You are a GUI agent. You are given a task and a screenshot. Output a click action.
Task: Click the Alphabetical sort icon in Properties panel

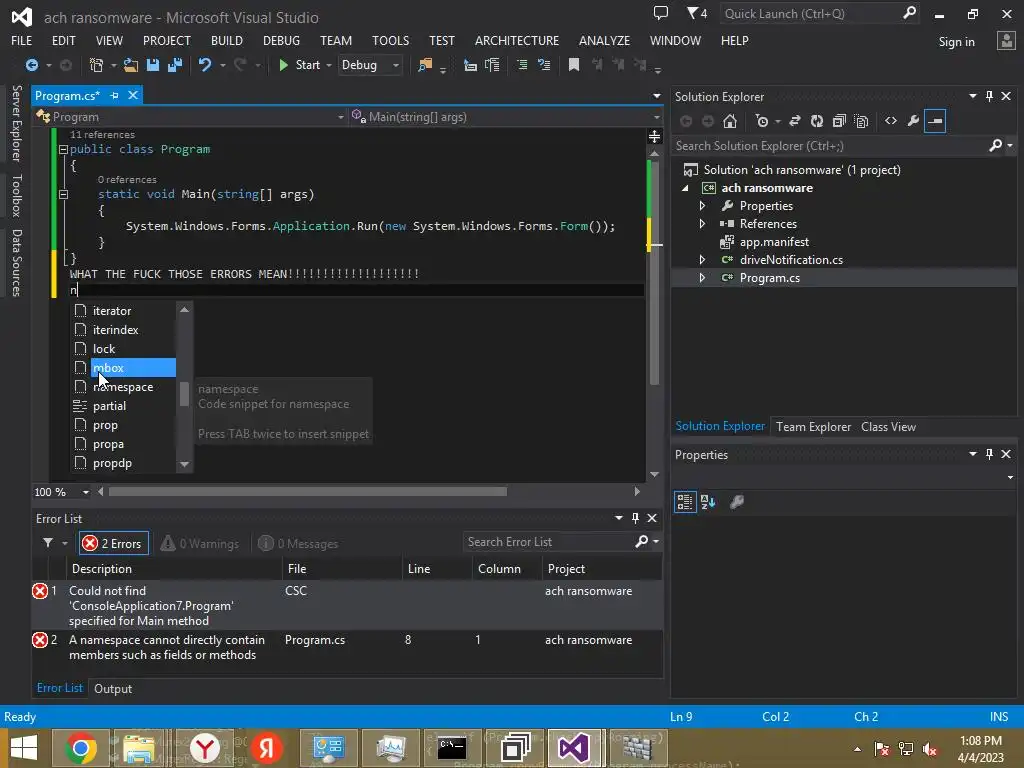pyautogui.click(x=708, y=502)
